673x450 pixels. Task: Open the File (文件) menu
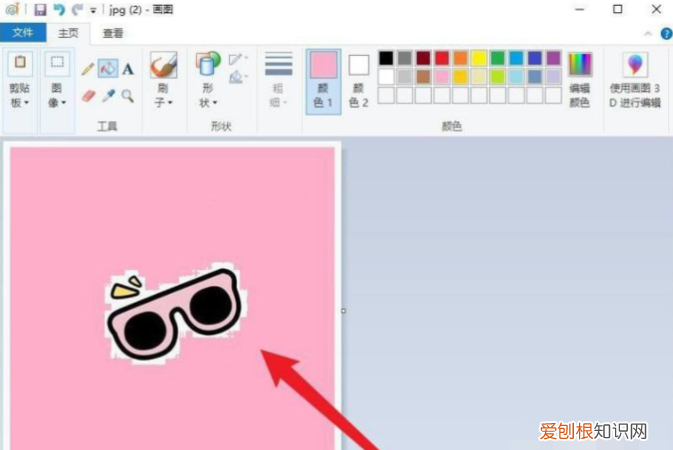tap(23, 33)
